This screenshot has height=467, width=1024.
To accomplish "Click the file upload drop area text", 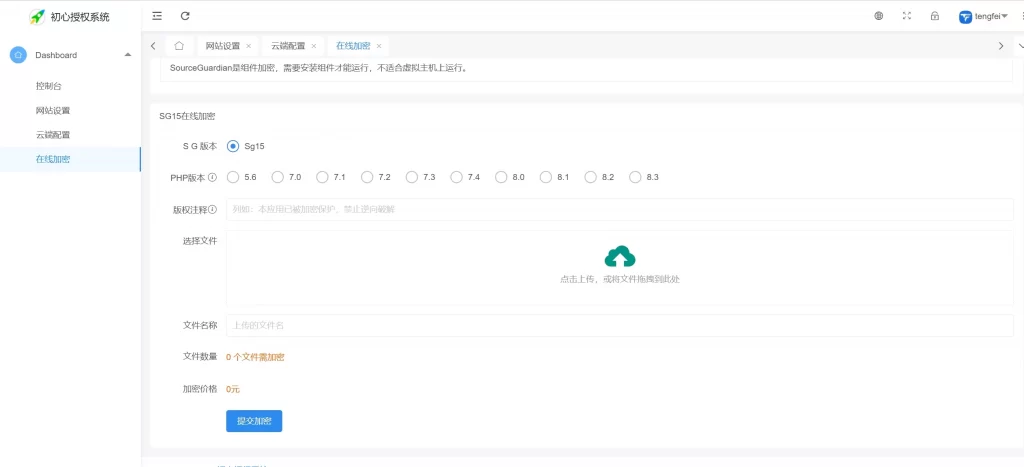I will pyautogui.click(x=620, y=279).
